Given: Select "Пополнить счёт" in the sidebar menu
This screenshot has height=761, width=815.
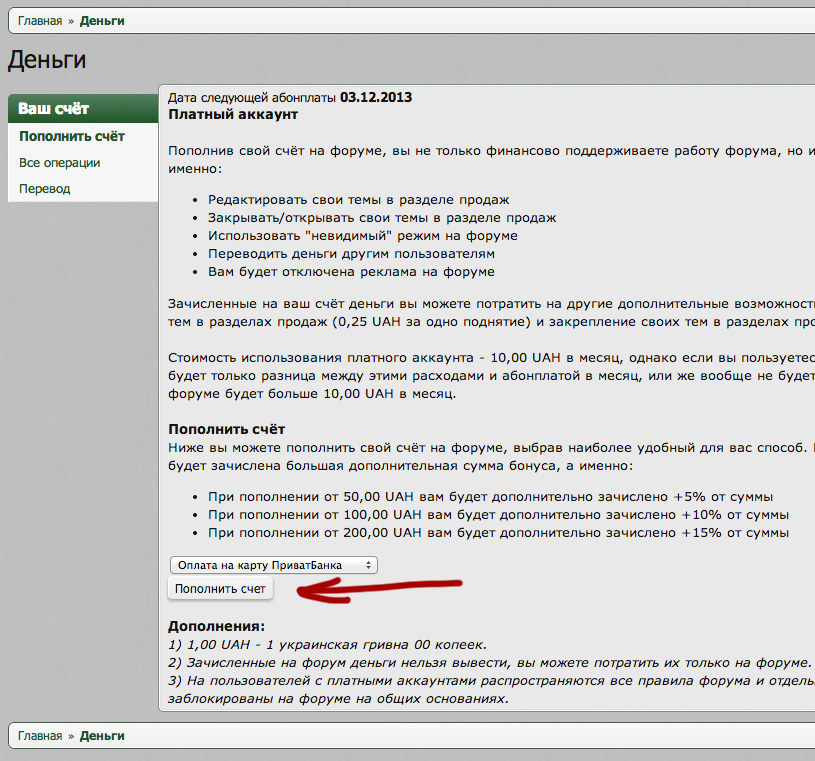Looking at the screenshot, I should coord(72,136).
